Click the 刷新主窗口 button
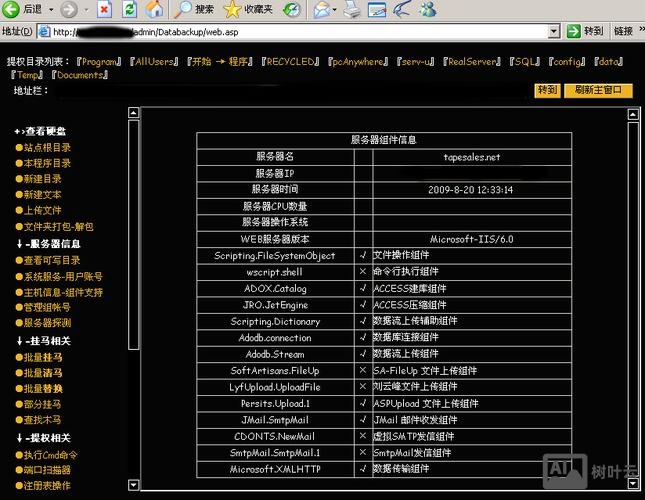This screenshot has width=645, height=500. pyautogui.click(x=598, y=90)
